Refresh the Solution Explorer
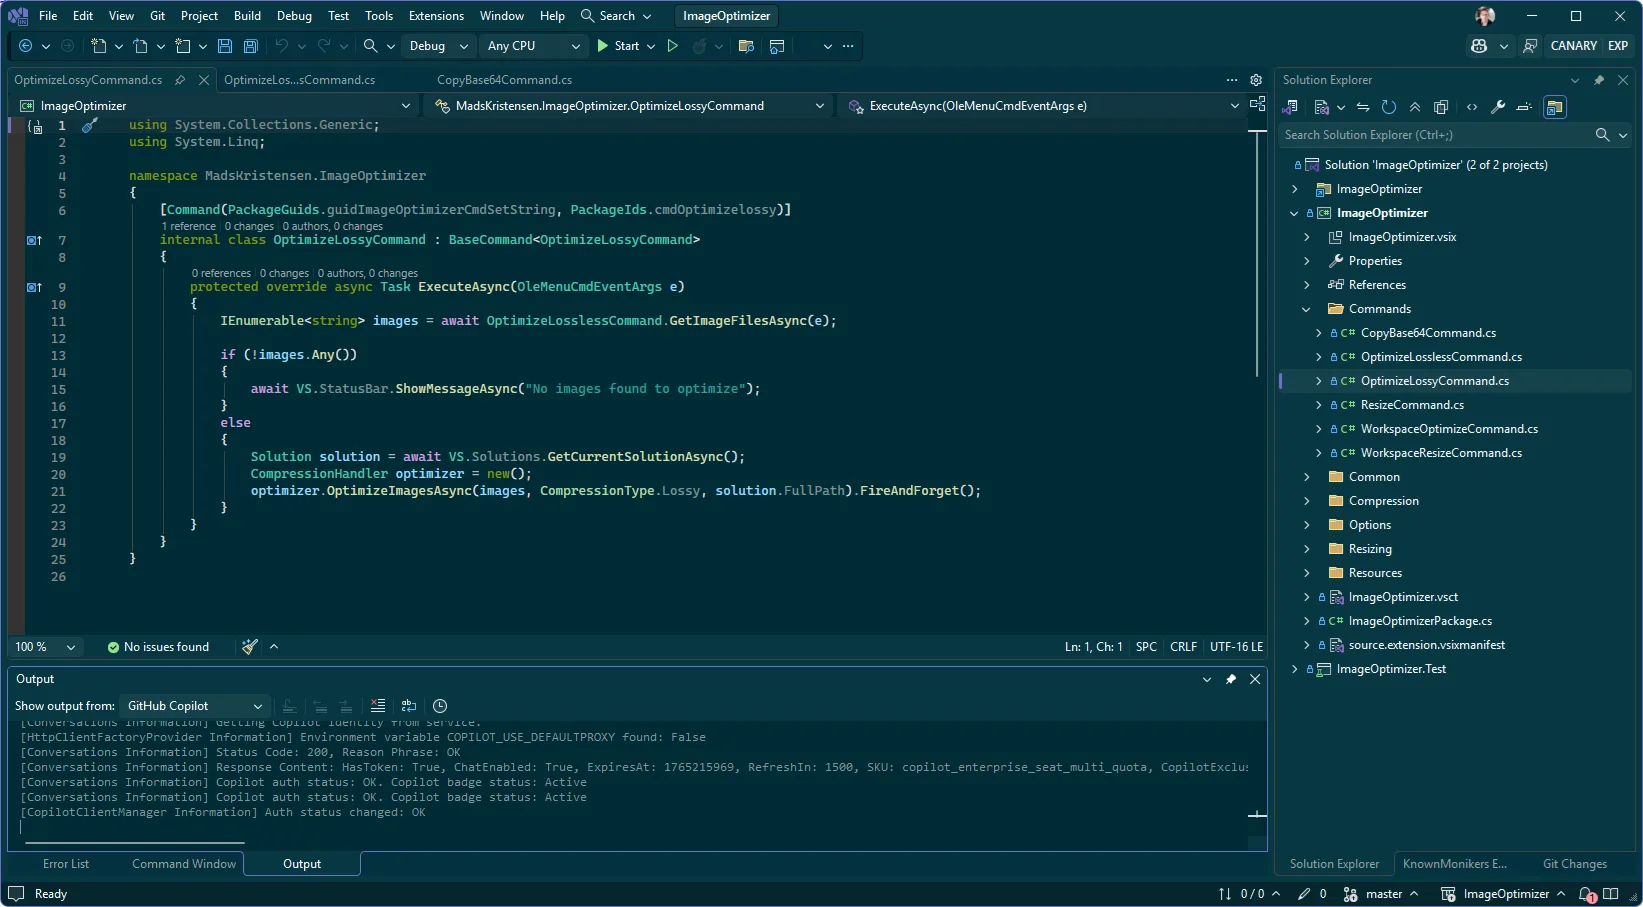1643x907 pixels. pos(1388,107)
